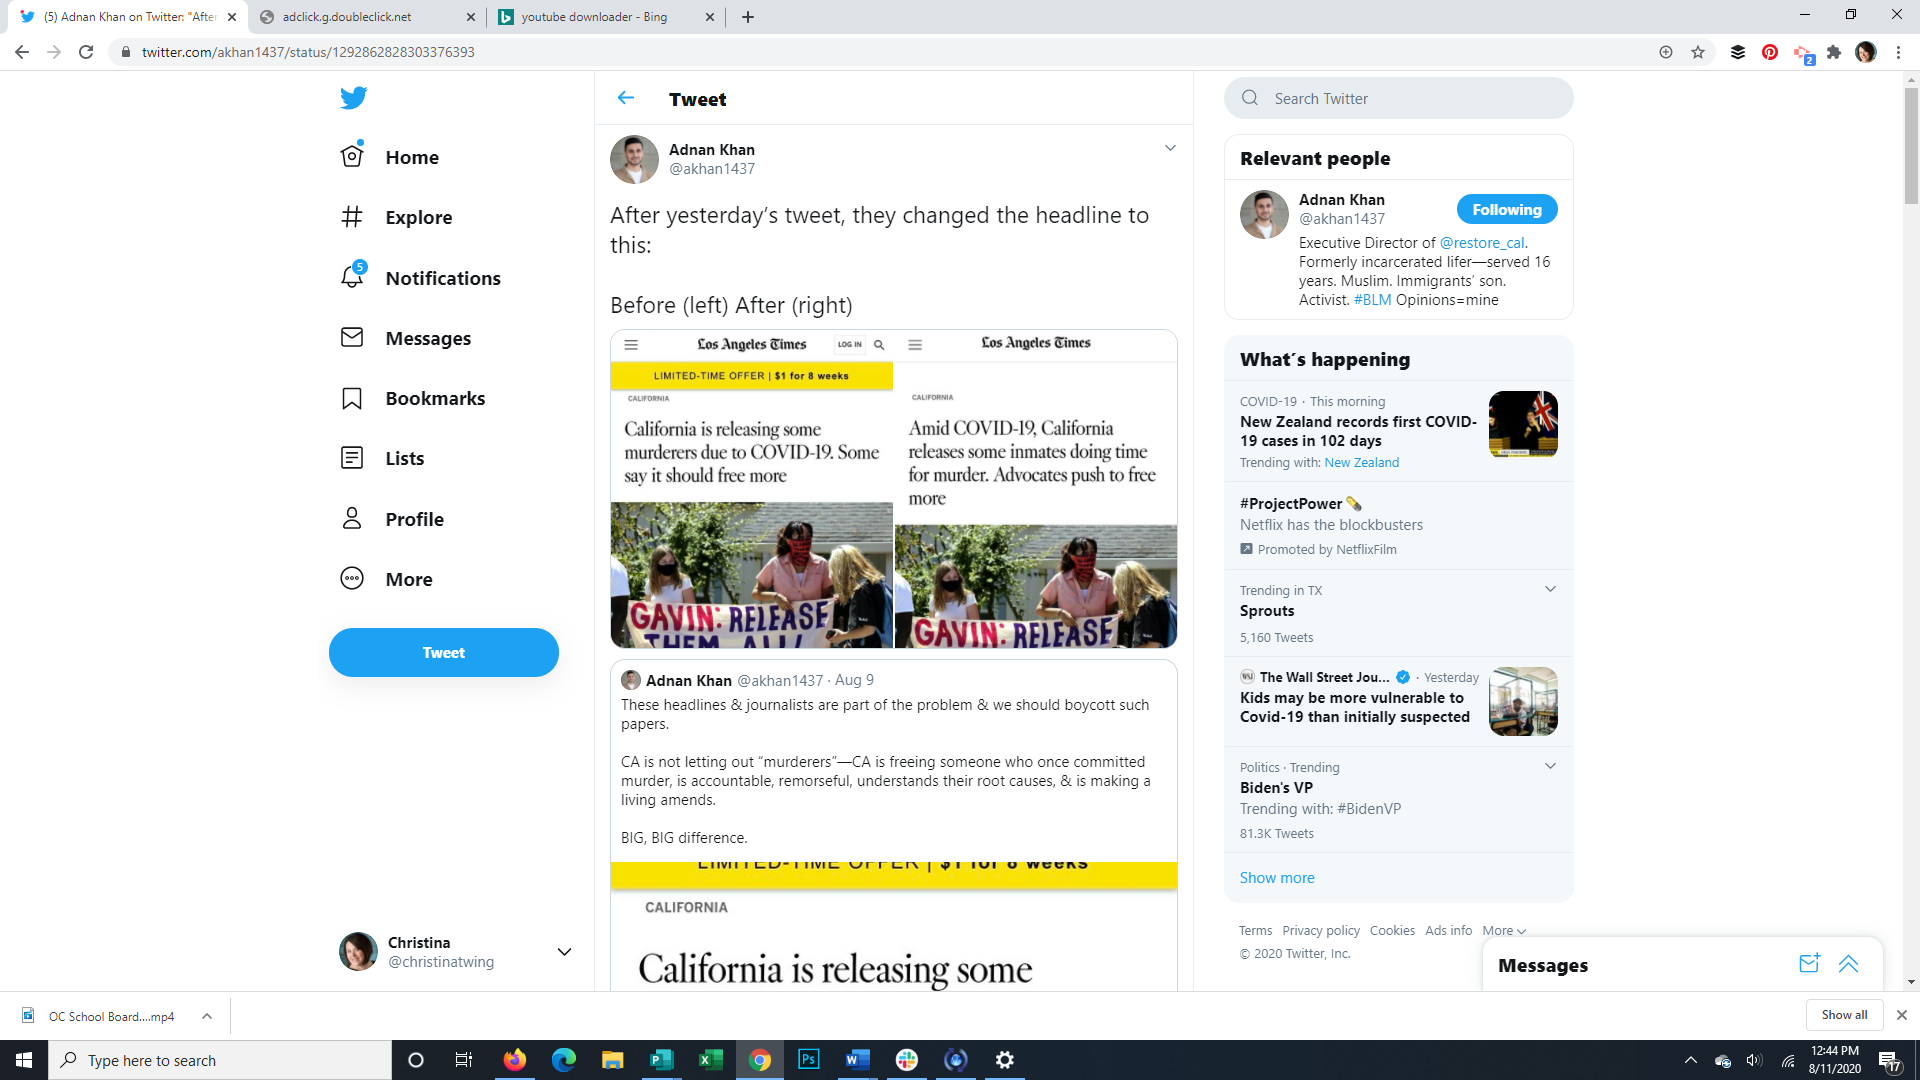The width and height of the screenshot is (1920, 1080).
Task: Click the new message compose icon
Action: pyautogui.click(x=1809, y=964)
